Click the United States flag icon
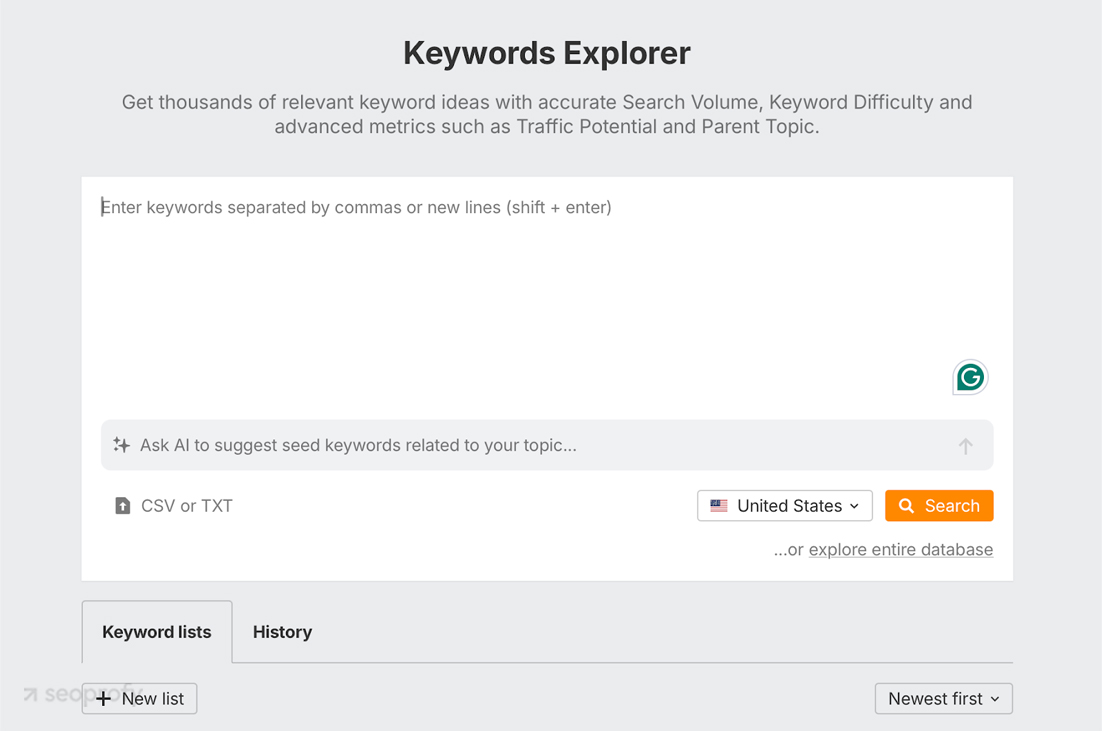 [x=719, y=506]
